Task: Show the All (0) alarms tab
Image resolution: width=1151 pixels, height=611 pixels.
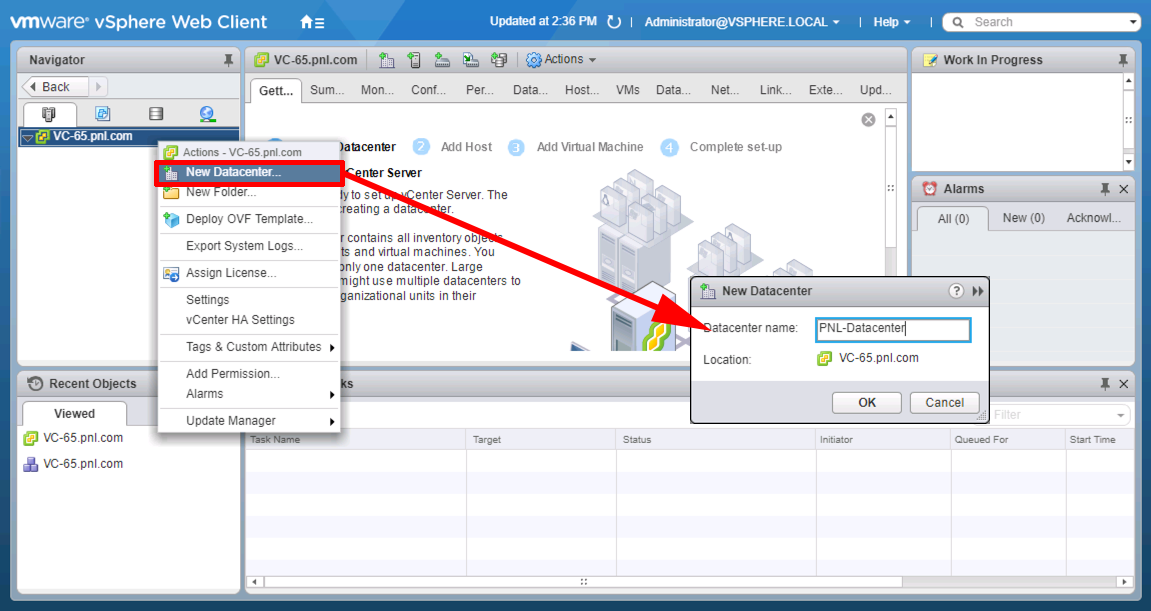Action: [953, 219]
